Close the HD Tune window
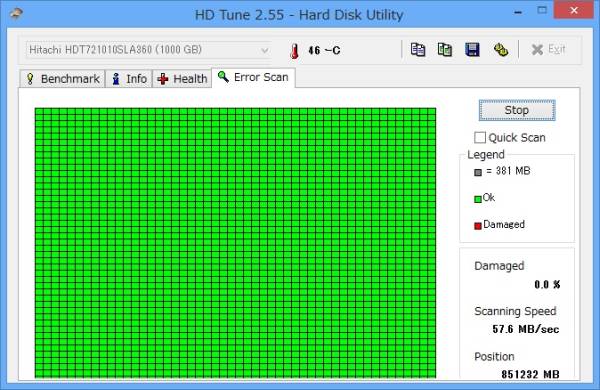 pyautogui.click(x=574, y=10)
